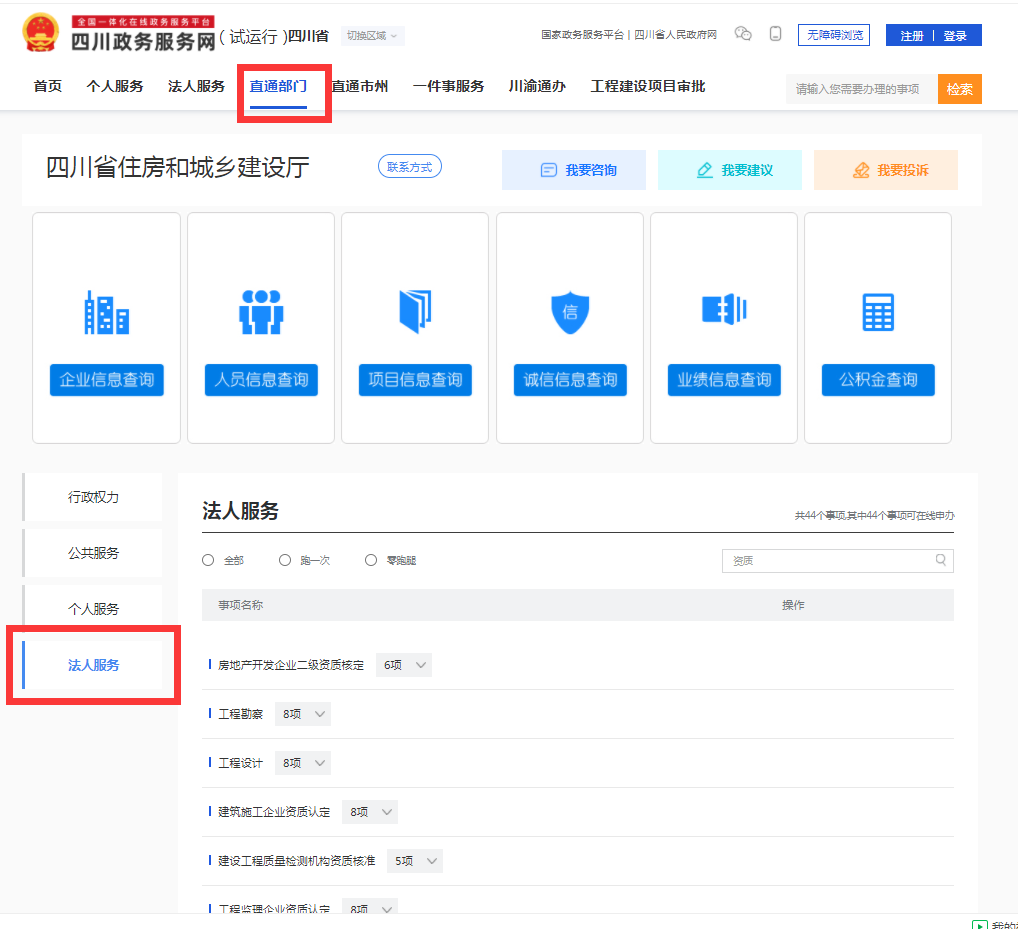Click the project info folder icon
Screen dimensions: 1018x929
click(x=415, y=312)
